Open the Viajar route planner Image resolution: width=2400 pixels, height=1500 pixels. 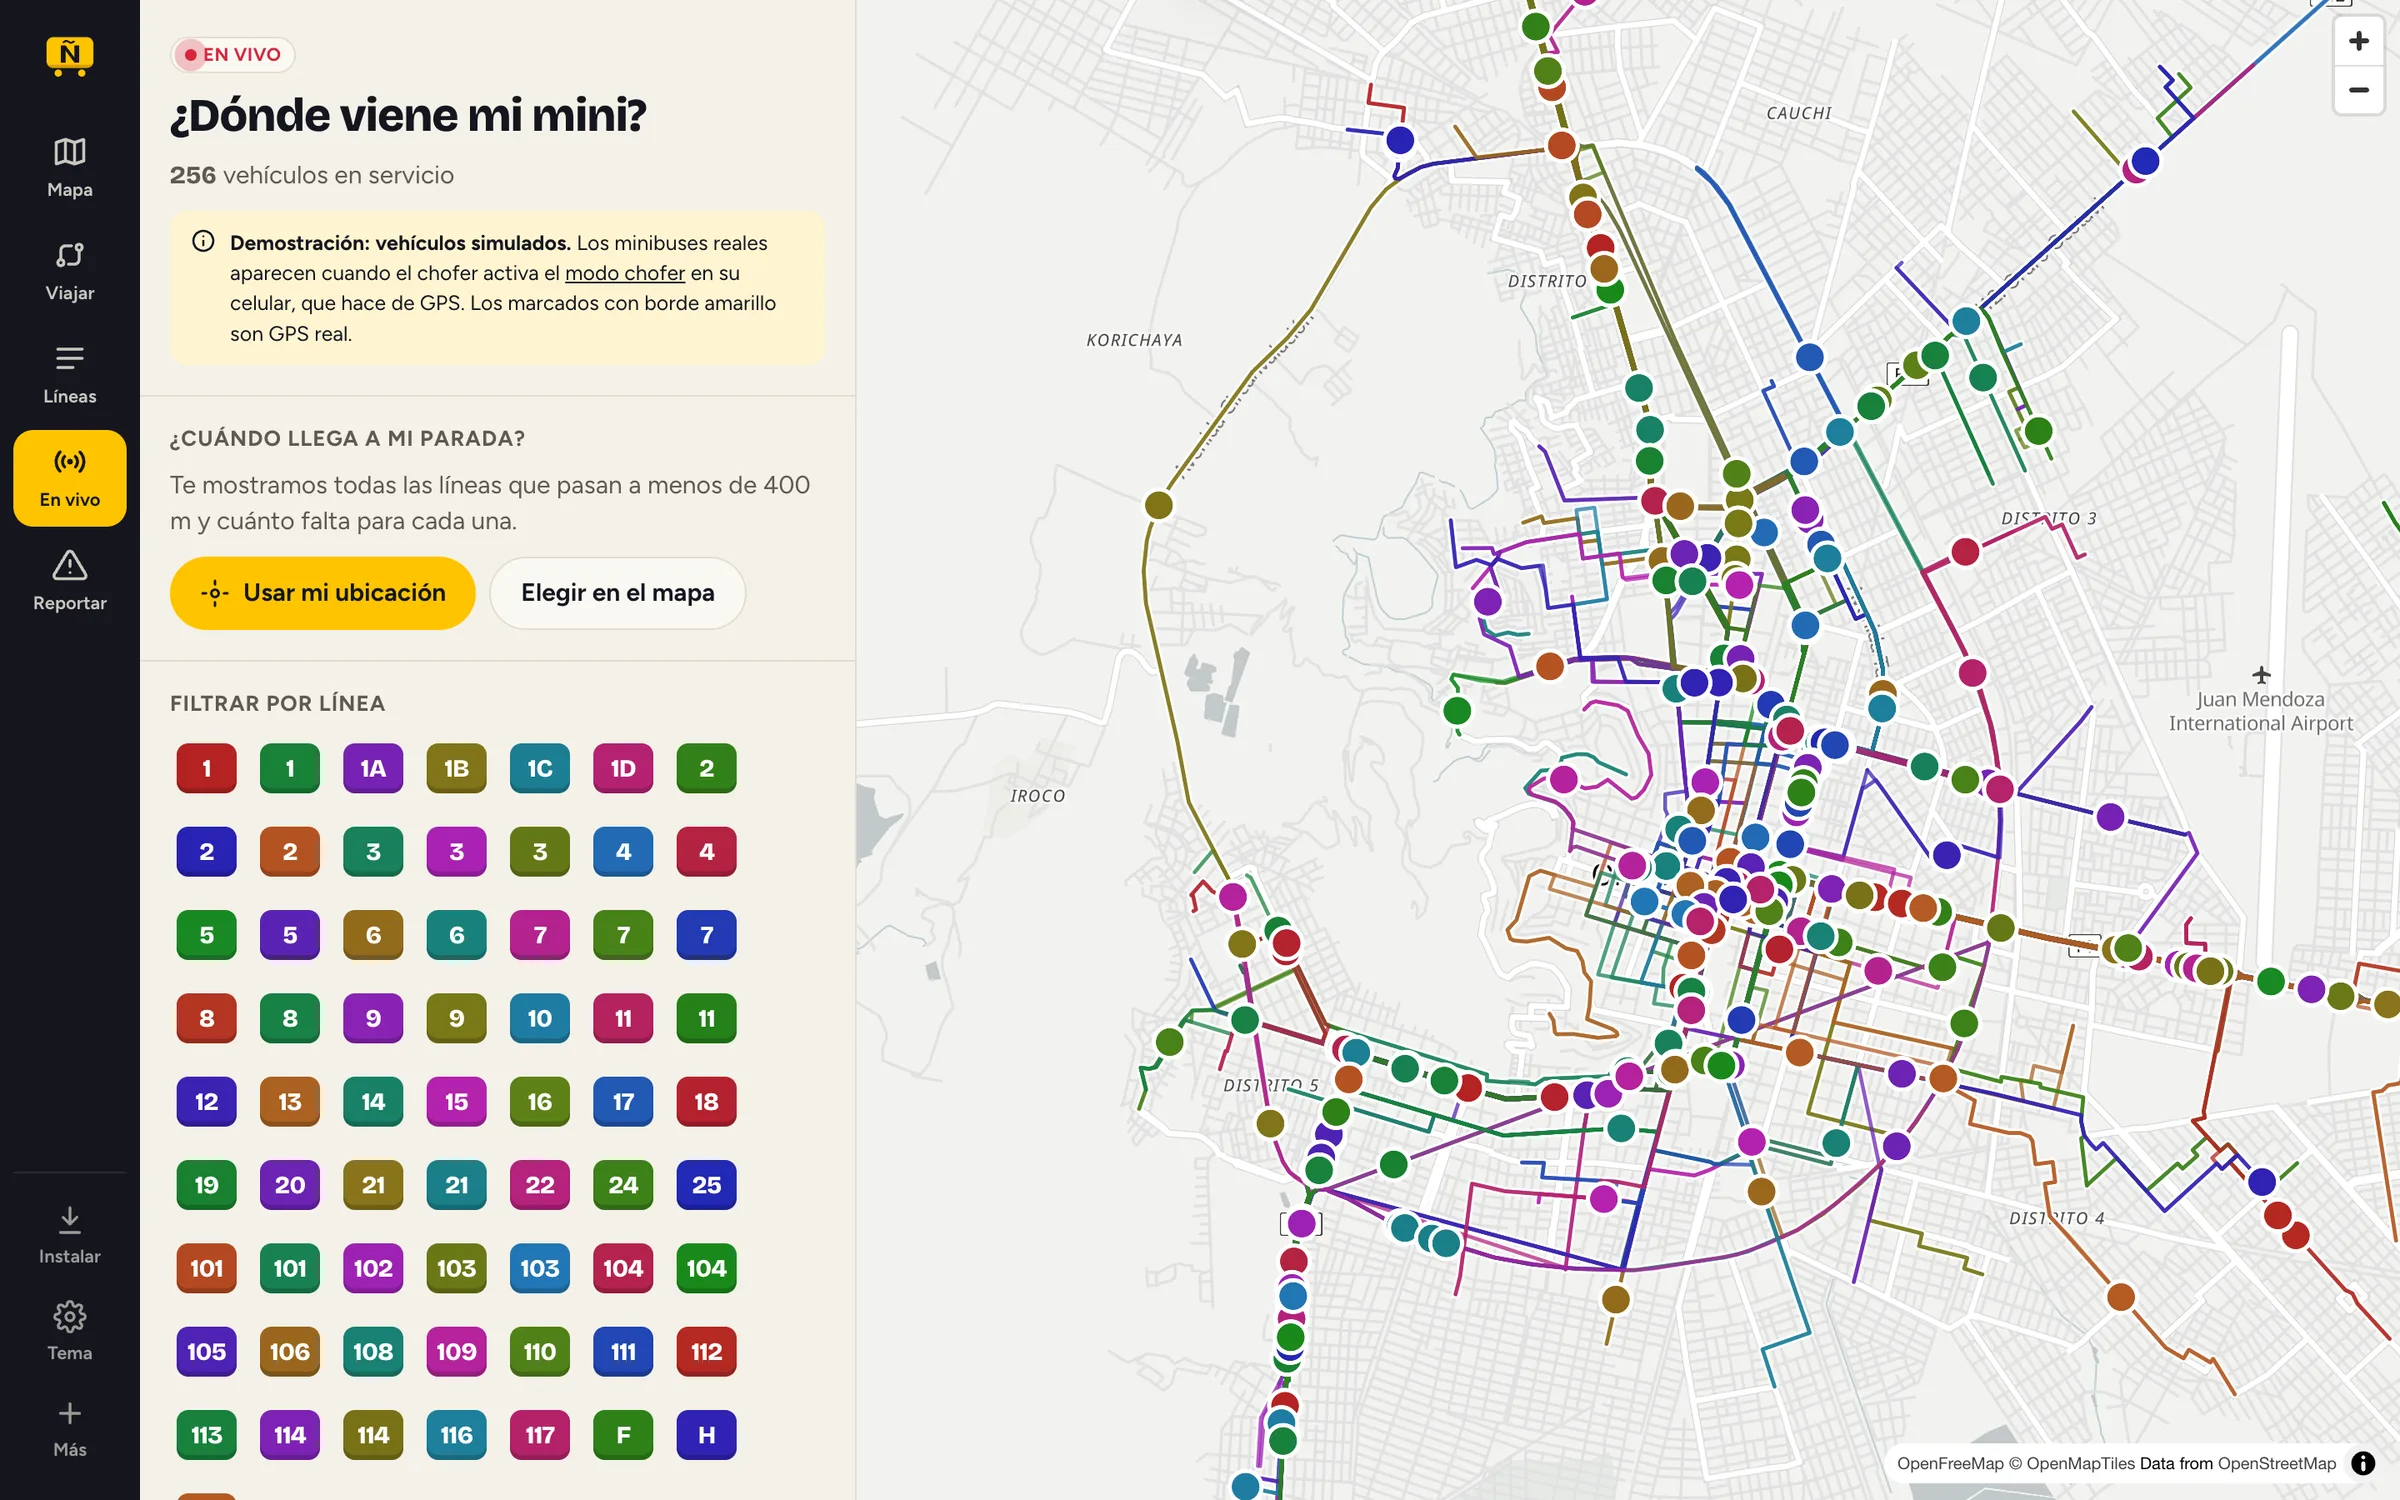click(x=69, y=271)
